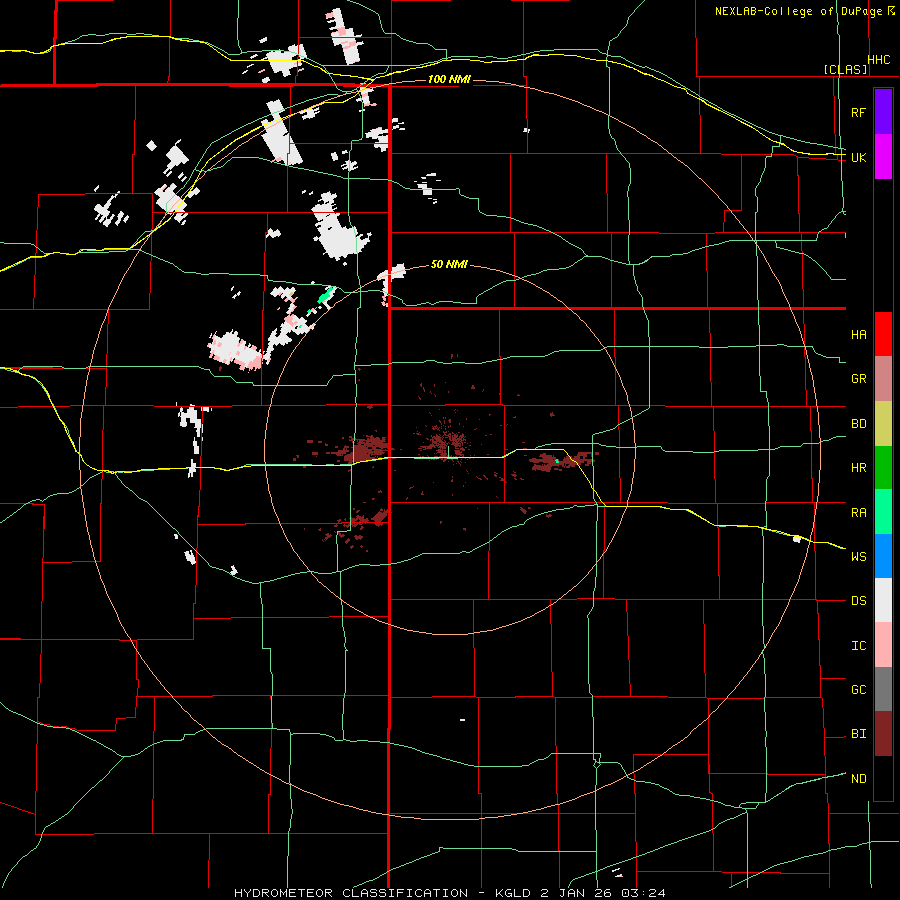Click the small white echo at far east edge

(797, 538)
